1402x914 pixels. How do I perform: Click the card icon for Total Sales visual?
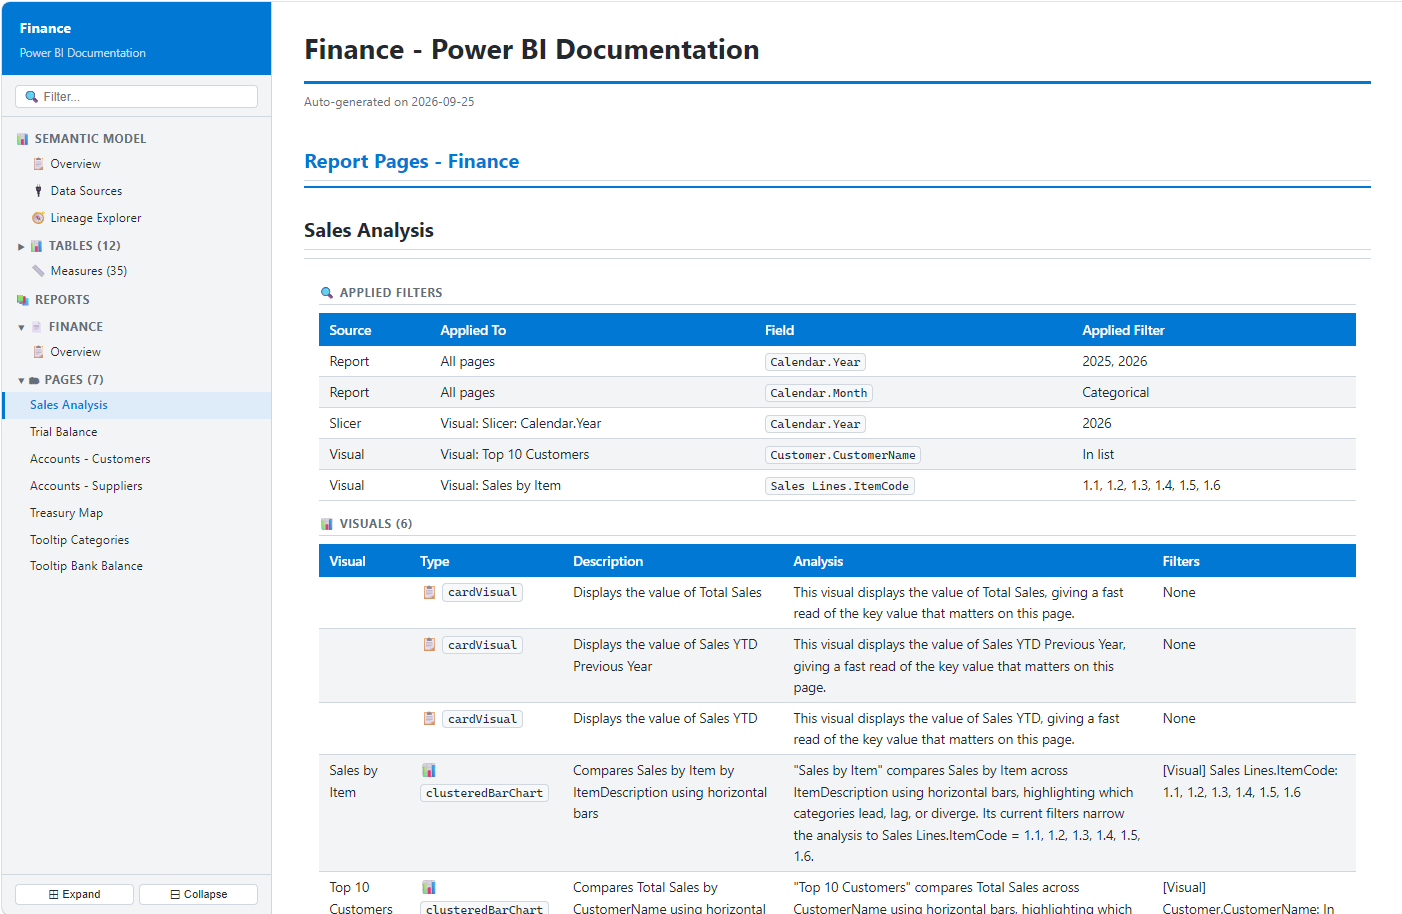click(429, 593)
